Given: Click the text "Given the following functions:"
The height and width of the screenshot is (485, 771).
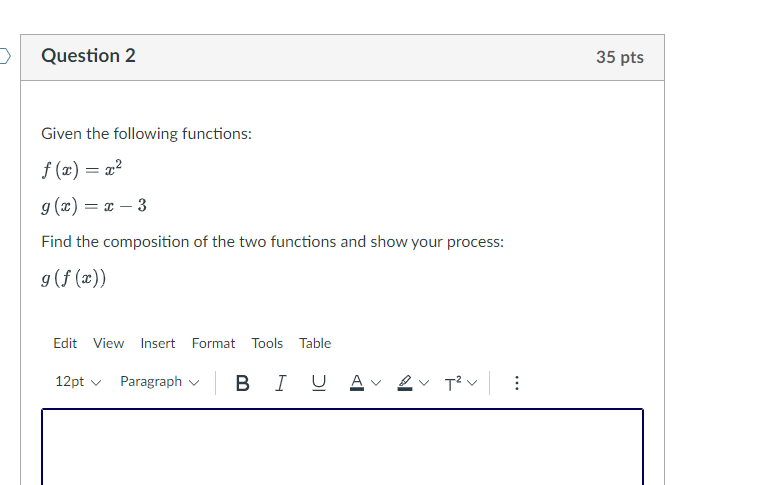Looking at the screenshot, I should [147, 134].
